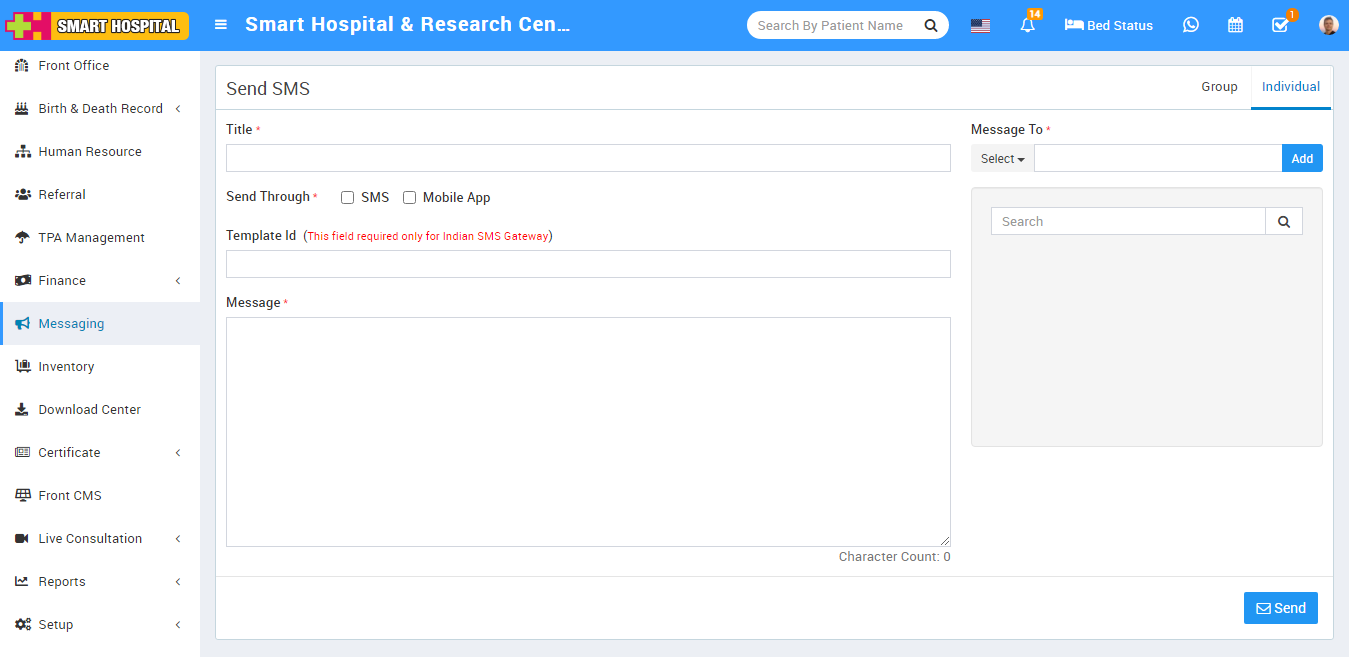Open Inventory from the sidebar

click(66, 367)
